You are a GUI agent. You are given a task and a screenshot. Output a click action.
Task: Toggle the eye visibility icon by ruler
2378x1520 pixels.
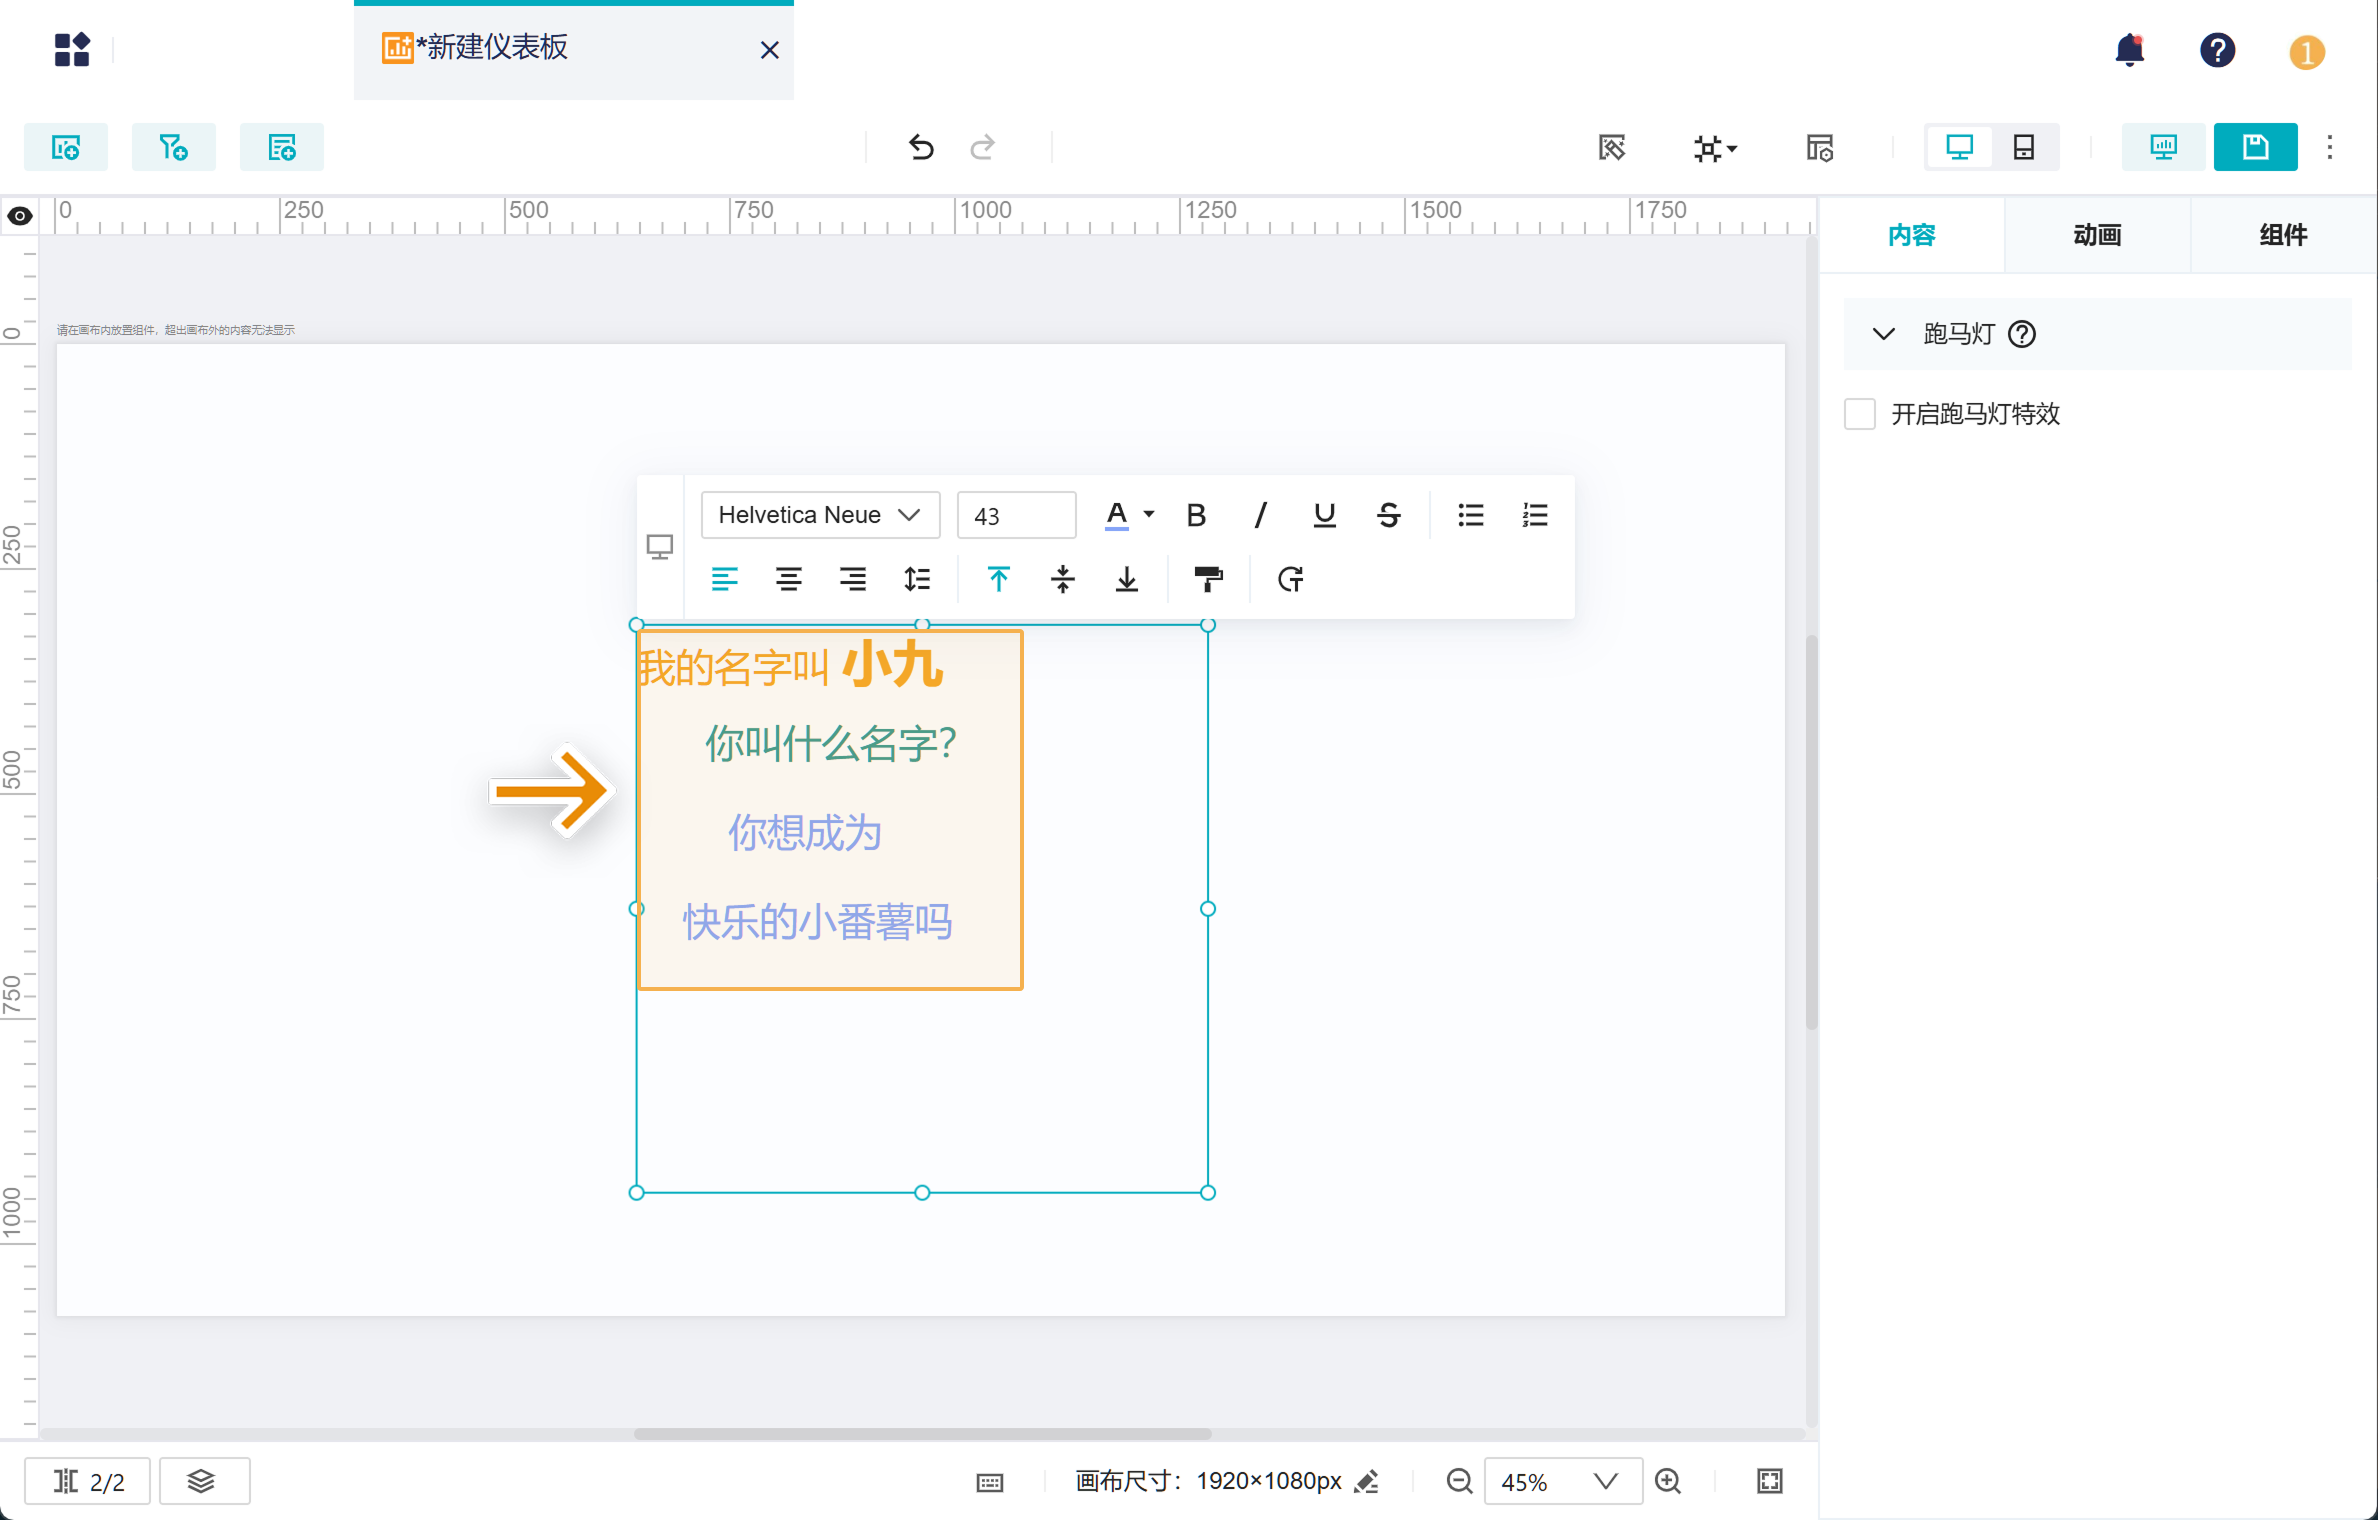click(x=20, y=216)
